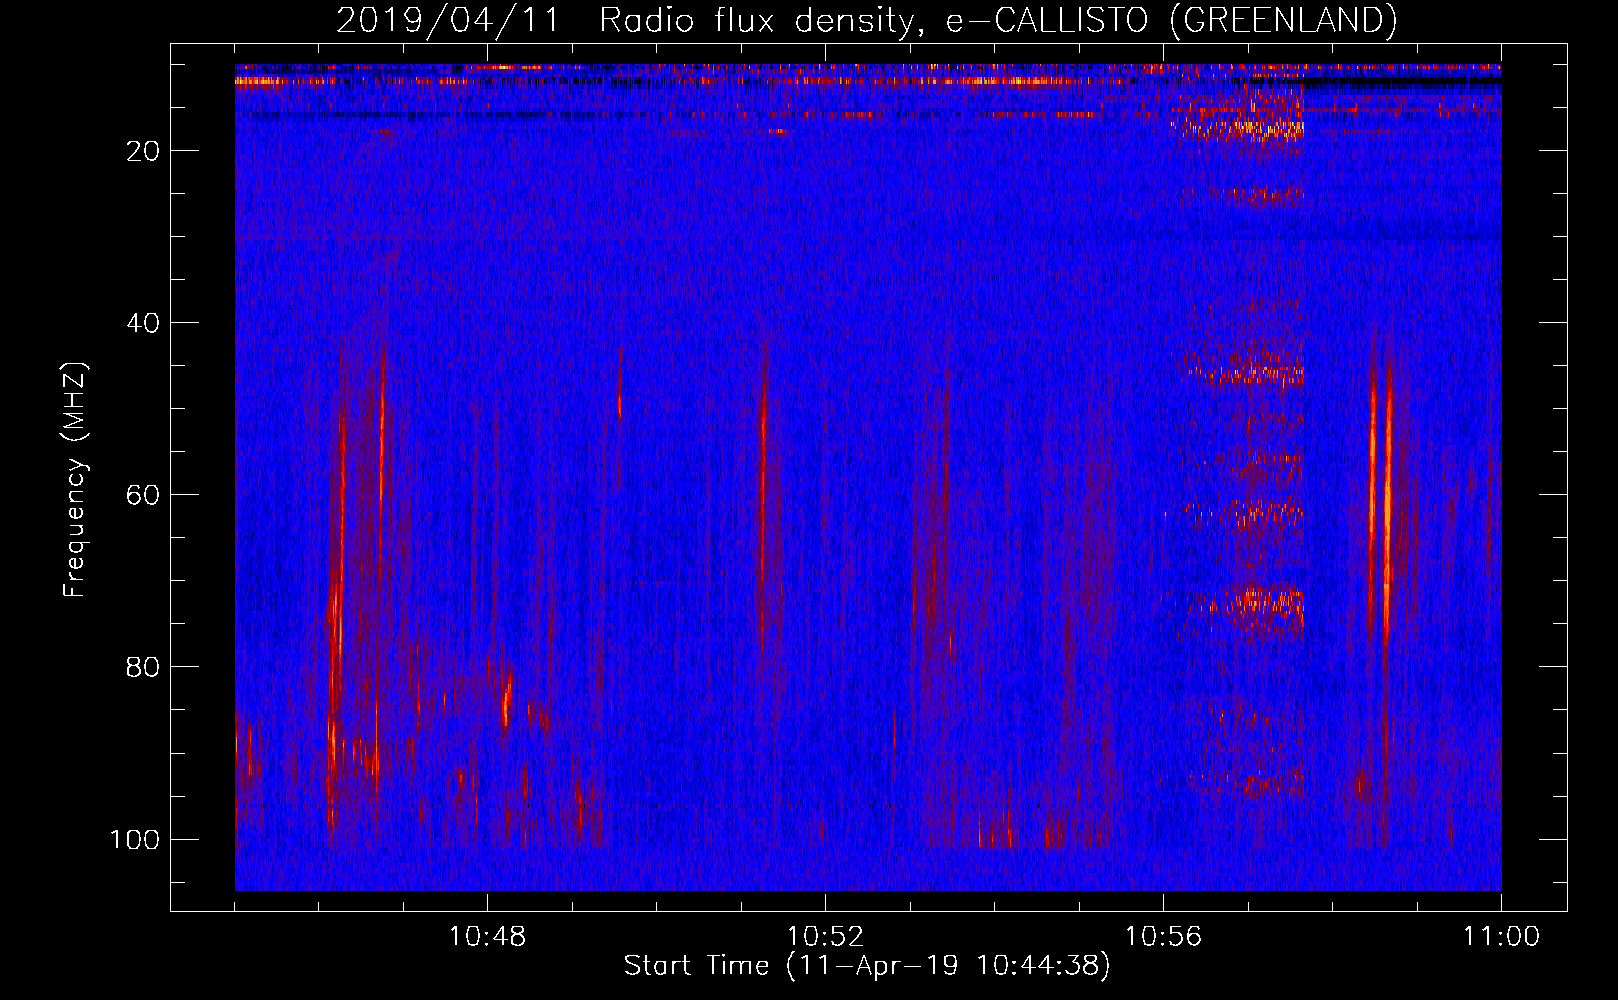1618x1000 pixels.
Task: Click the '10:52' time tick label
Action: (x=825, y=937)
